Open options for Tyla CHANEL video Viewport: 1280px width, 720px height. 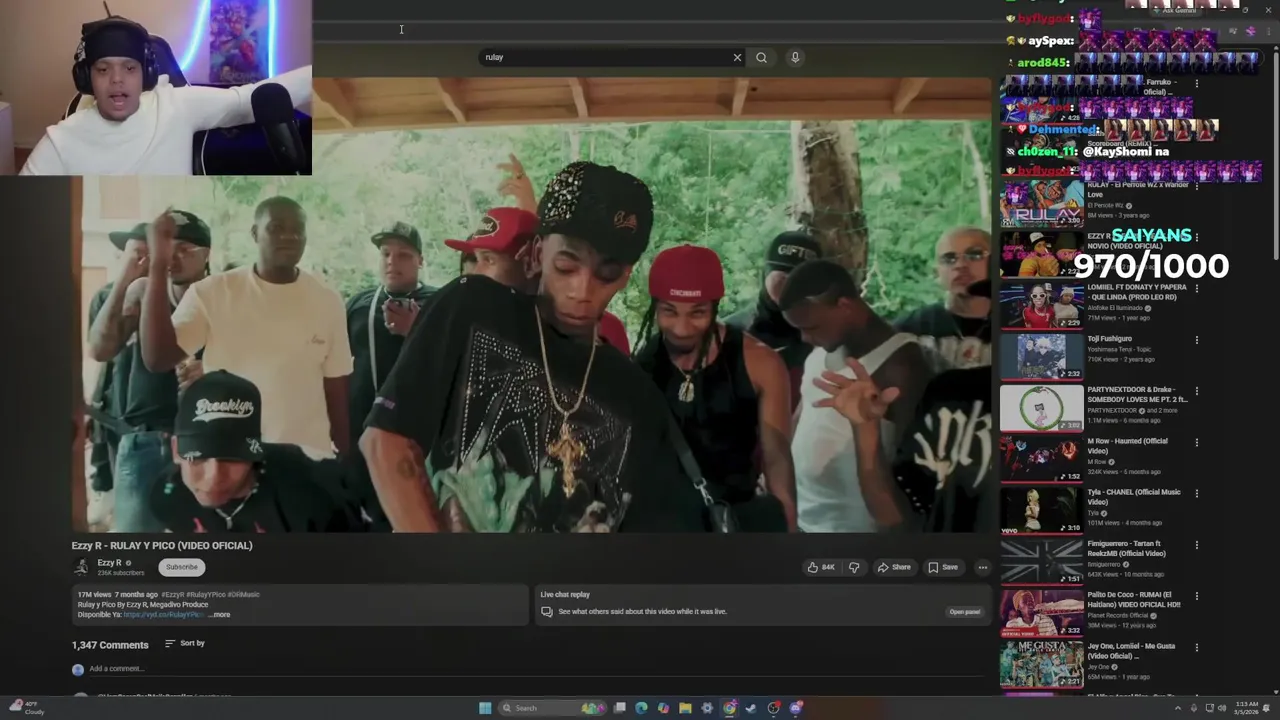[x=1197, y=493]
